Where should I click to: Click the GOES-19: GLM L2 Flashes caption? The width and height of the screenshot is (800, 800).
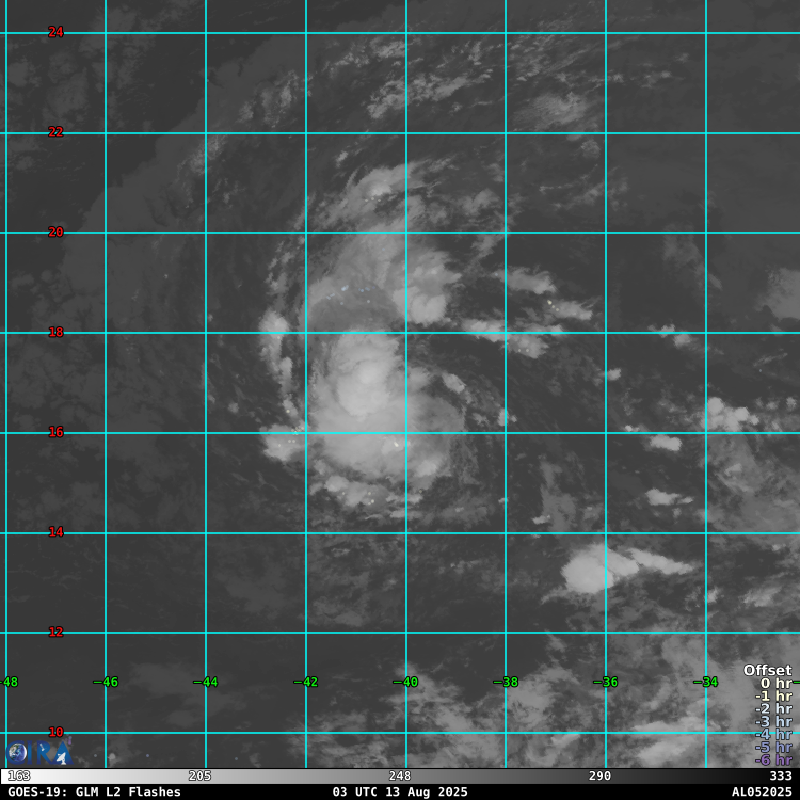click(x=94, y=792)
